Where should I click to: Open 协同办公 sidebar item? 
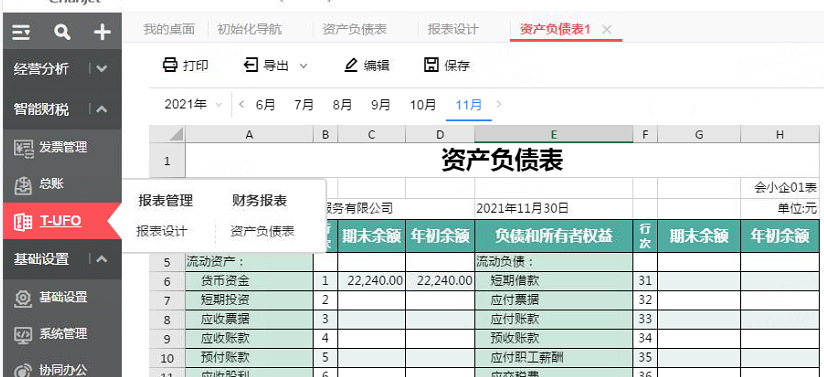coord(63,370)
